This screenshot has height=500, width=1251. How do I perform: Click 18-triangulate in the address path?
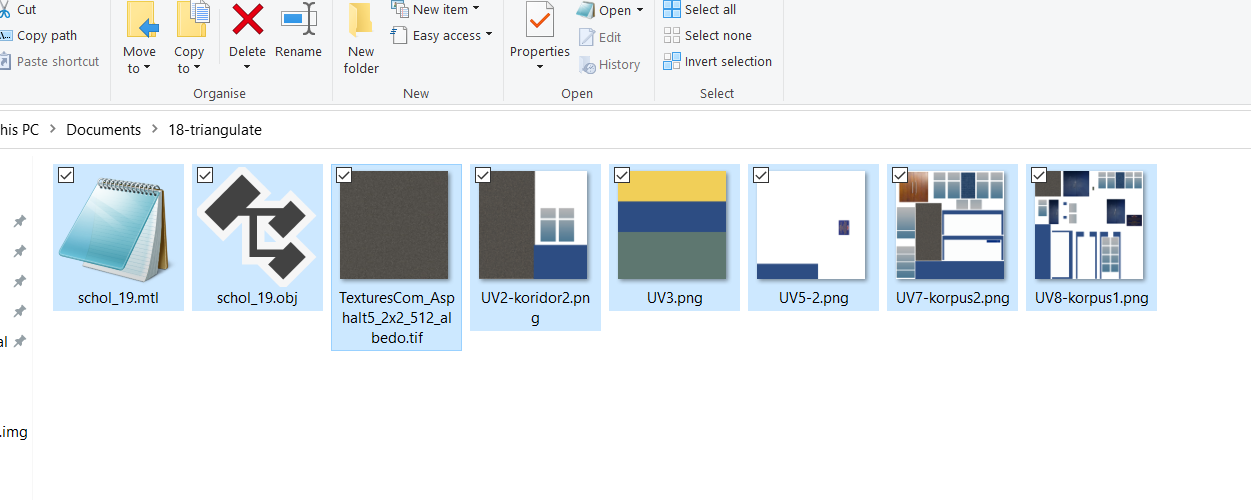coord(215,130)
